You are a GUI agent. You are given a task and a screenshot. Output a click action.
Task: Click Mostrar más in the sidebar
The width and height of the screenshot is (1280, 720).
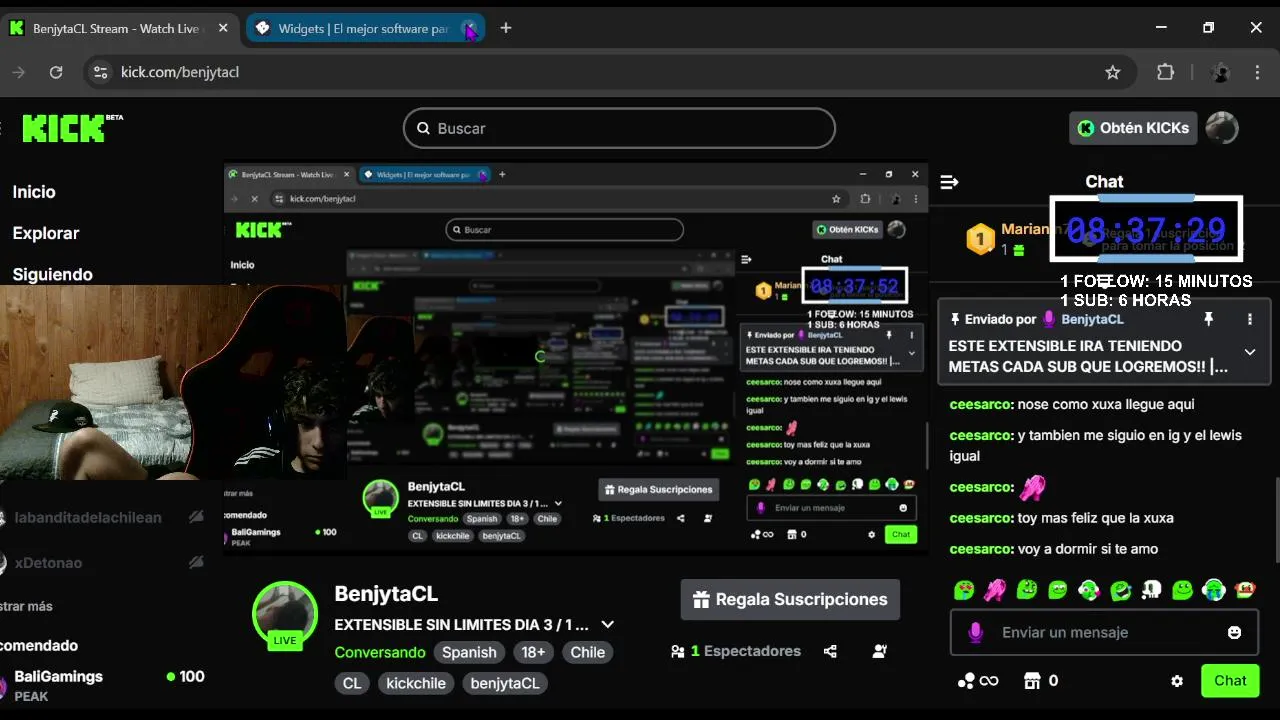click(26, 606)
